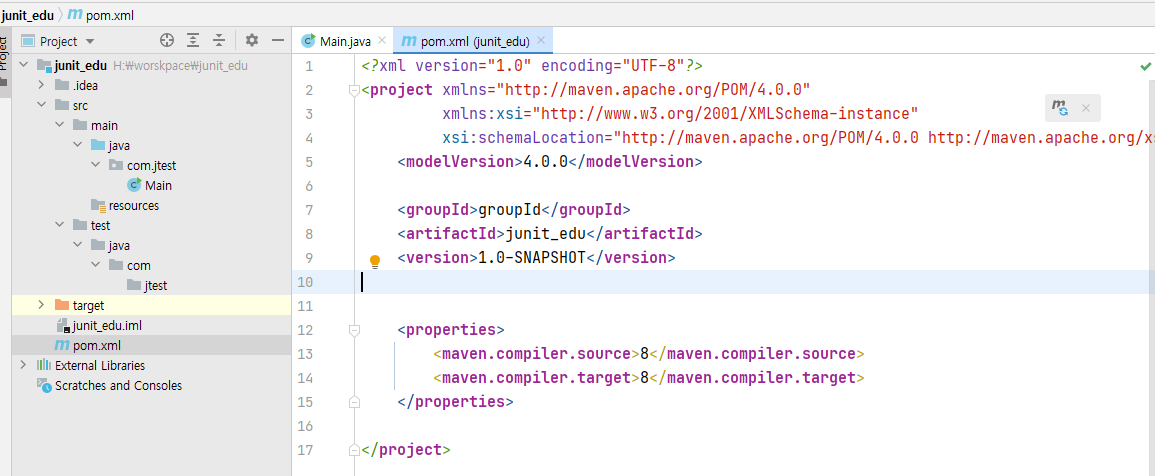Click the xmlns:xsi URL on line 3
The height and width of the screenshot is (476, 1155).
pos(725,114)
